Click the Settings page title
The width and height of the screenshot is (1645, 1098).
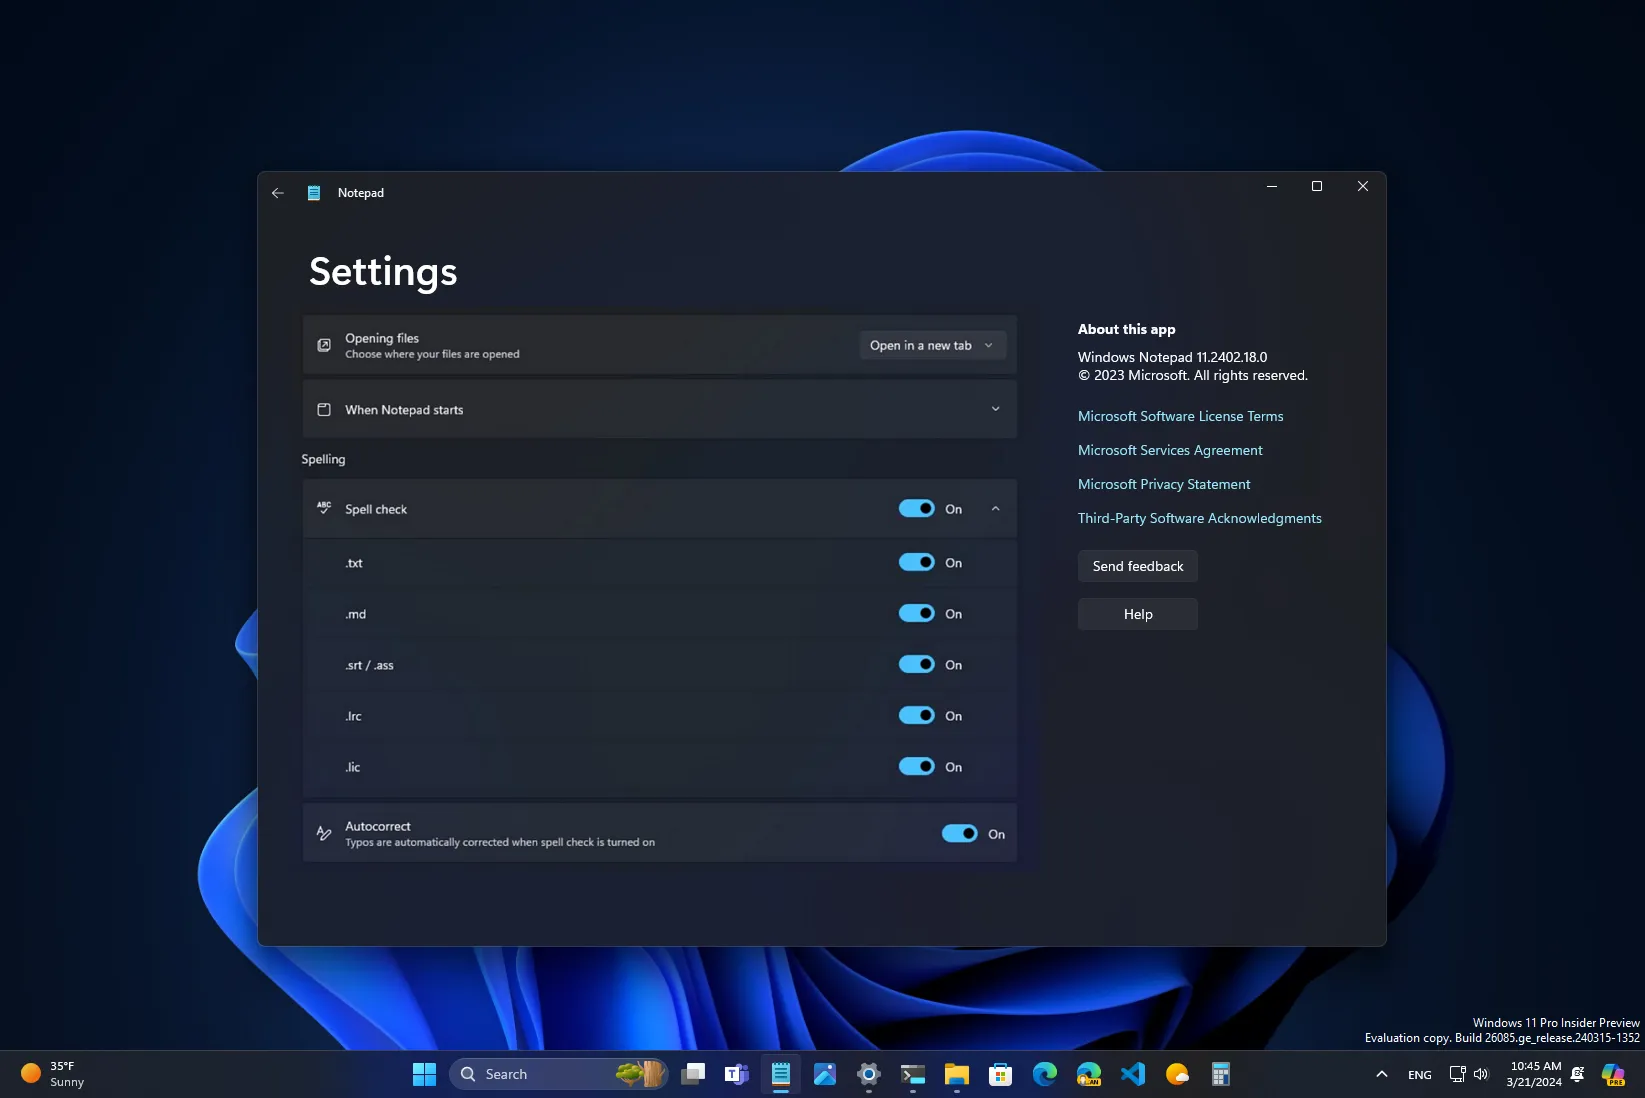click(x=383, y=272)
